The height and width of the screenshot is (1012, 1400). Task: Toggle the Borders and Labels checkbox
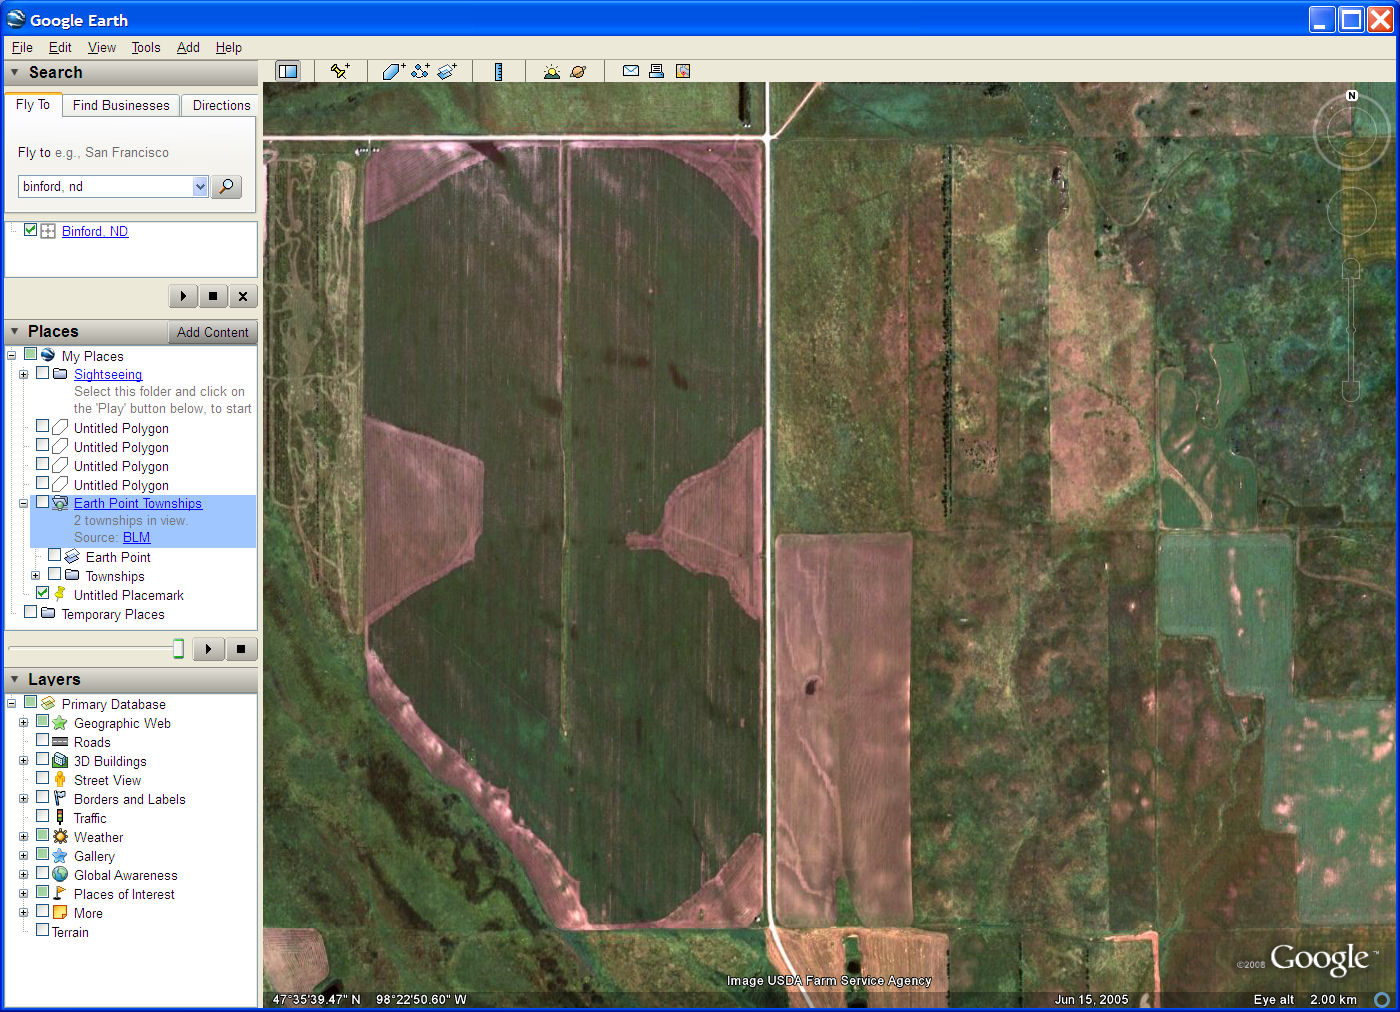pyautogui.click(x=43, y=797)
